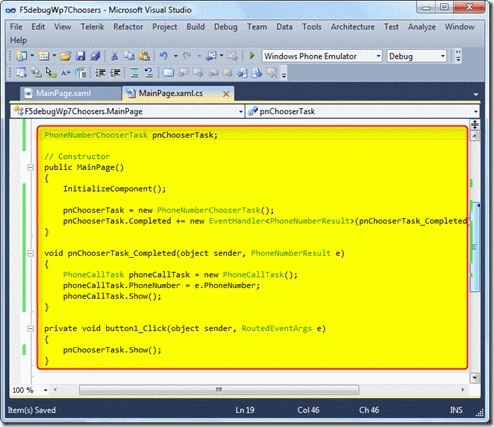Click the Paste clipboard icon
494x427 pixels.
(x=144, y=56)
